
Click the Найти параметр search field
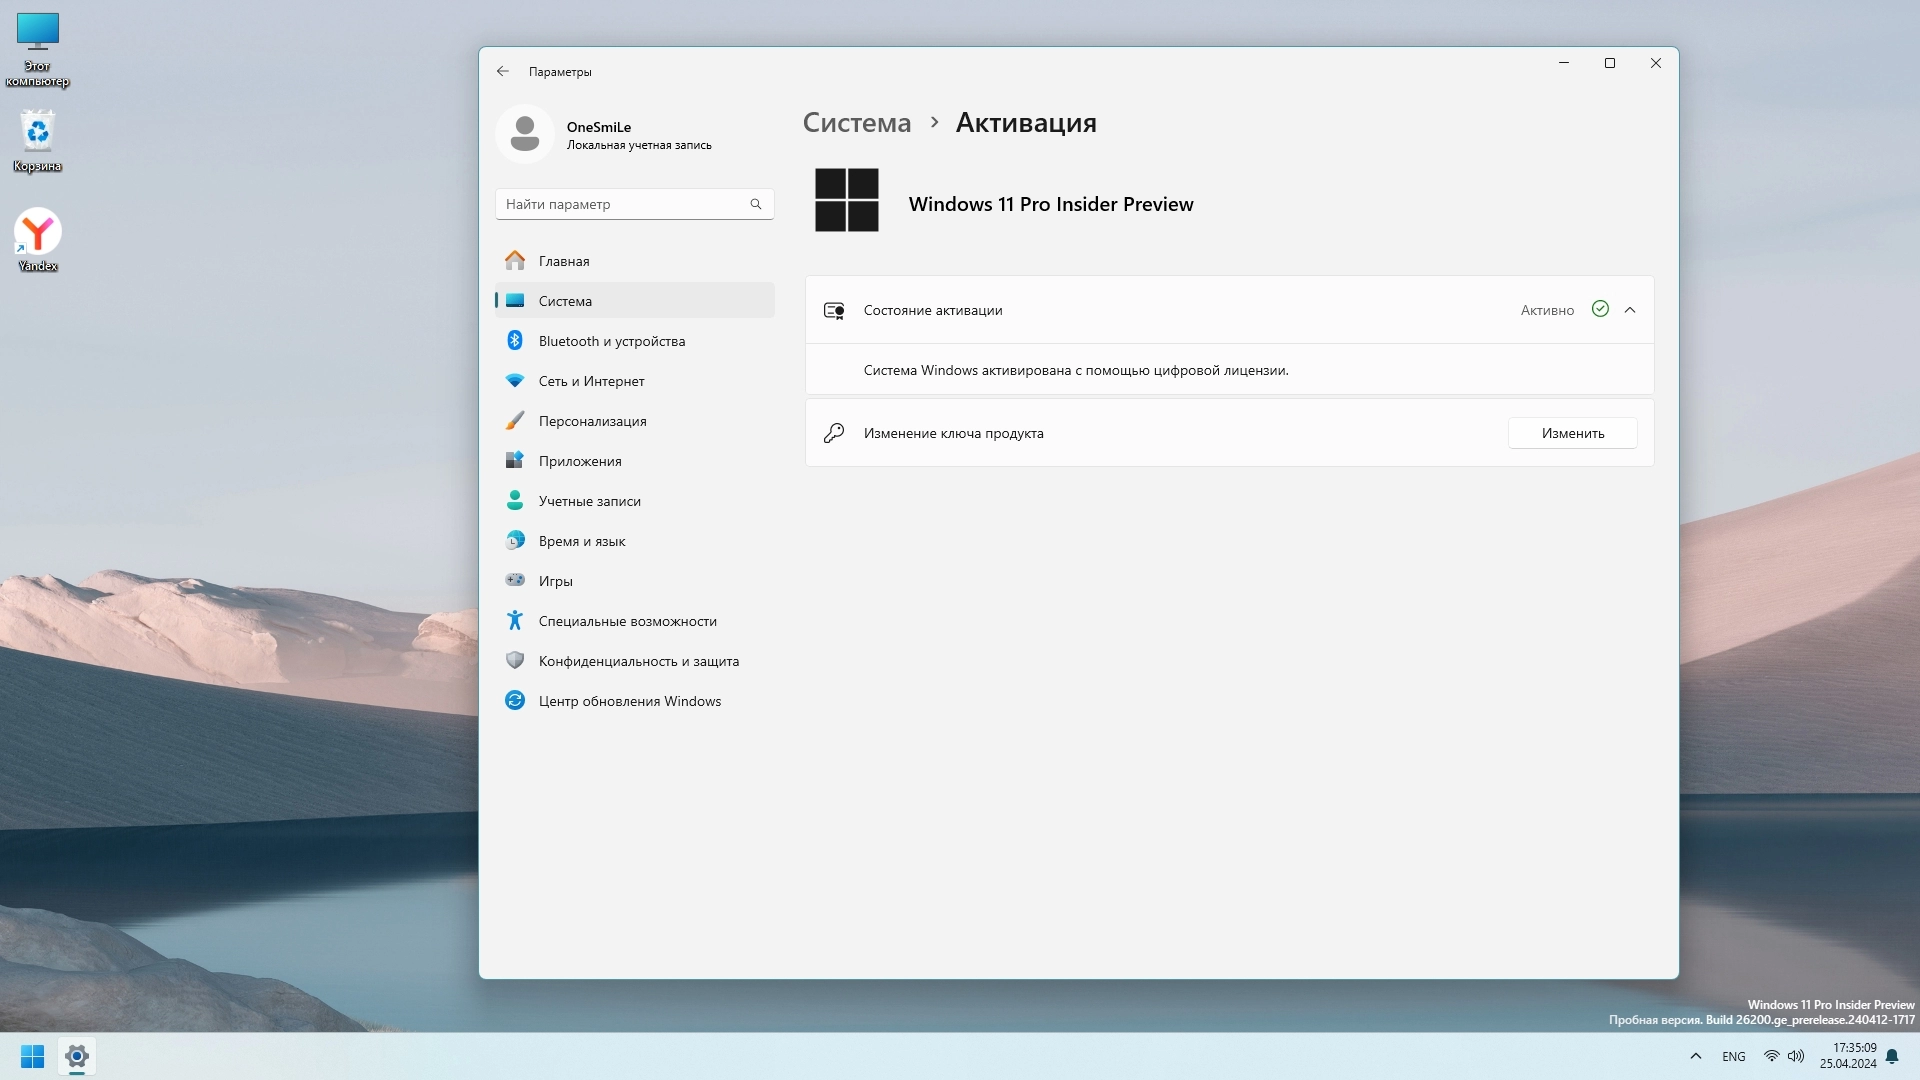pos(620,204)
